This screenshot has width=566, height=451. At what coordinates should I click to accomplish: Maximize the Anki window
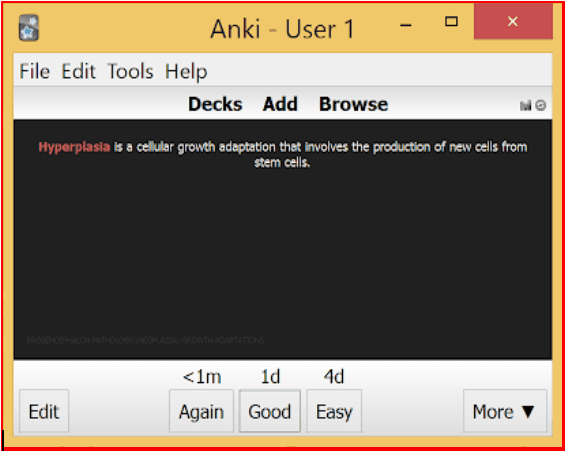451,22
